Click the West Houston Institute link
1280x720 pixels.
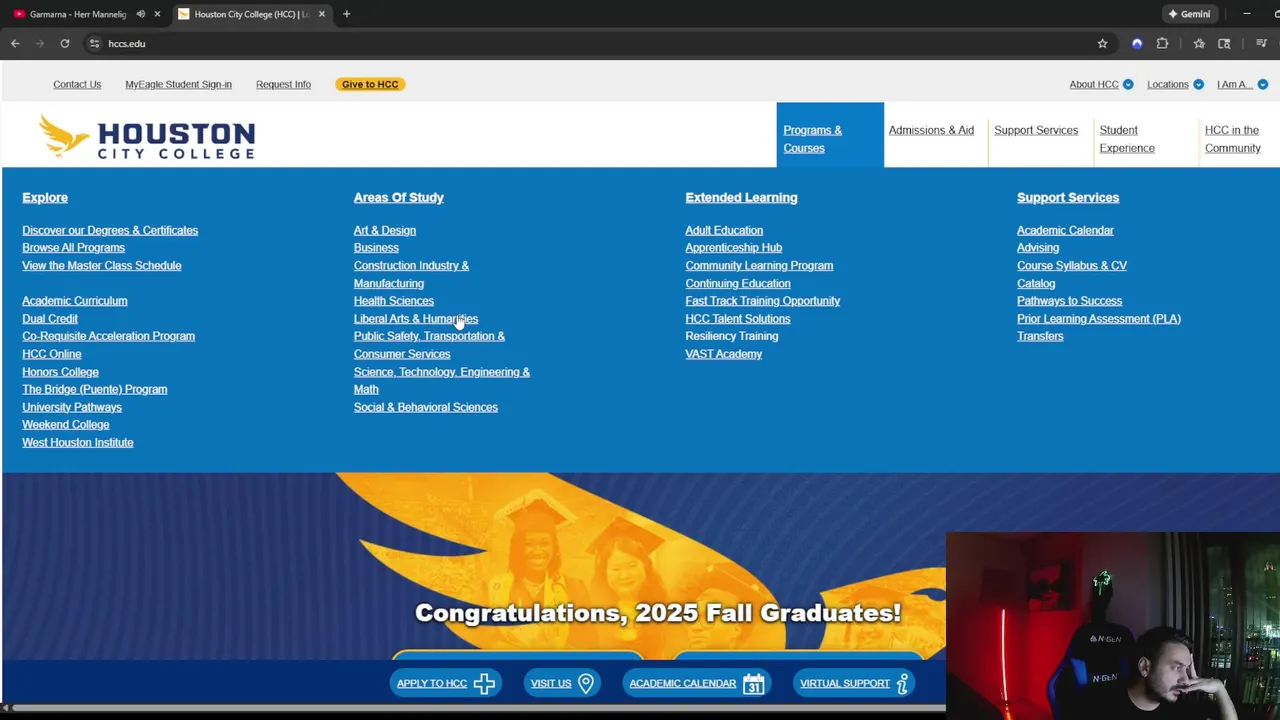point(78,442)
